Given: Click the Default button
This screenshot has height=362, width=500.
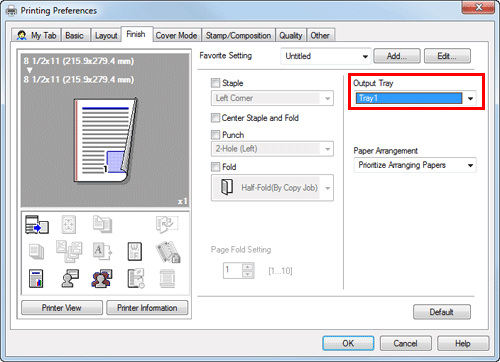Looking at the screenshot, I should pyautogui.click(x=442, y=312).
